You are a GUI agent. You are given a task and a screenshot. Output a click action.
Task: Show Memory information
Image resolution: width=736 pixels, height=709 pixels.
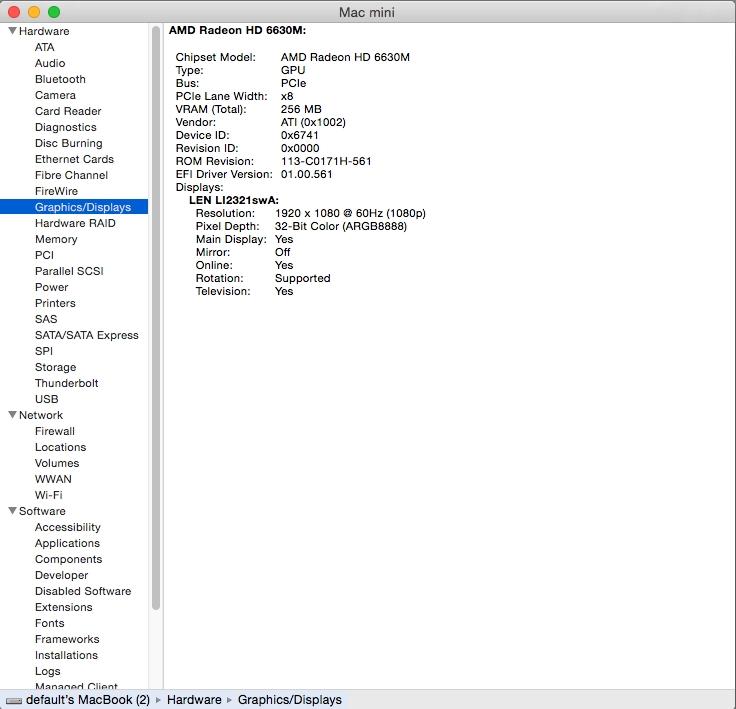click(x=56, y=239)
